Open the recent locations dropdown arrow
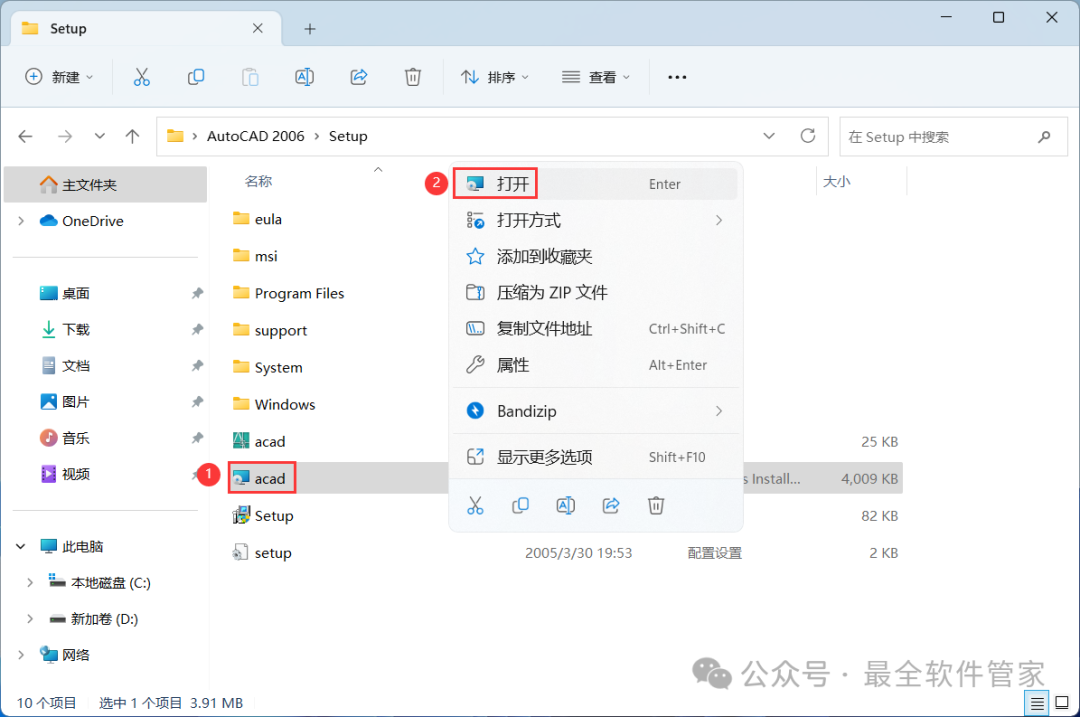1080x717 pixels. [x=100, y=136]
